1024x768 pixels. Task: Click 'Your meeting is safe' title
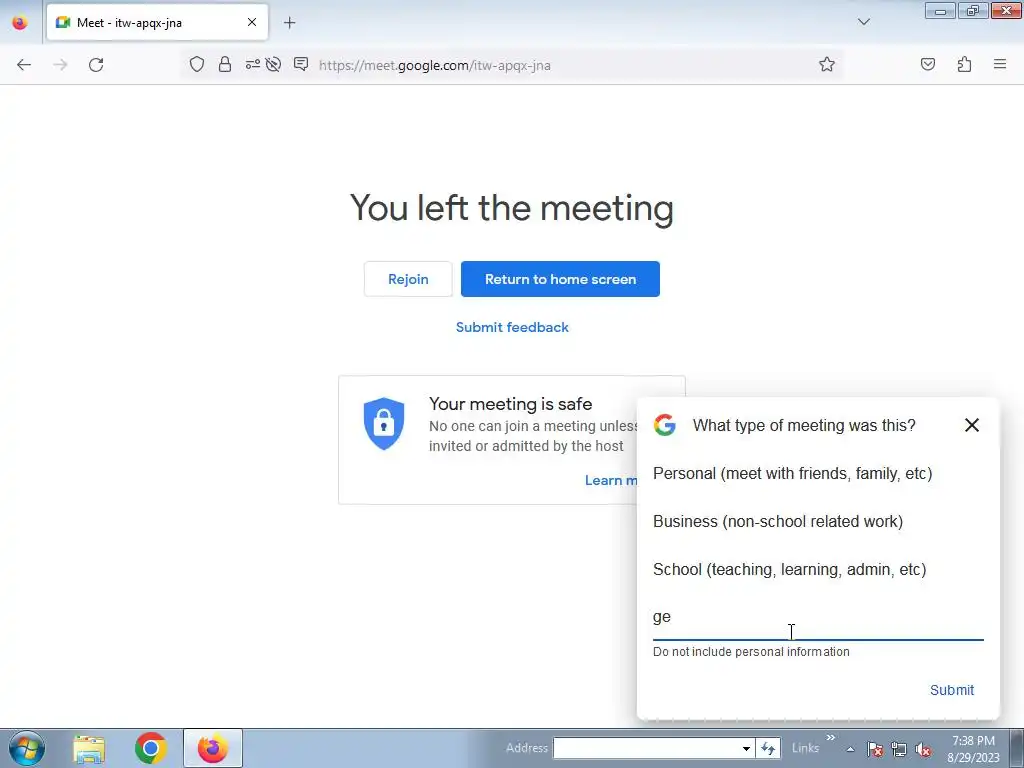tap(511, 404)
